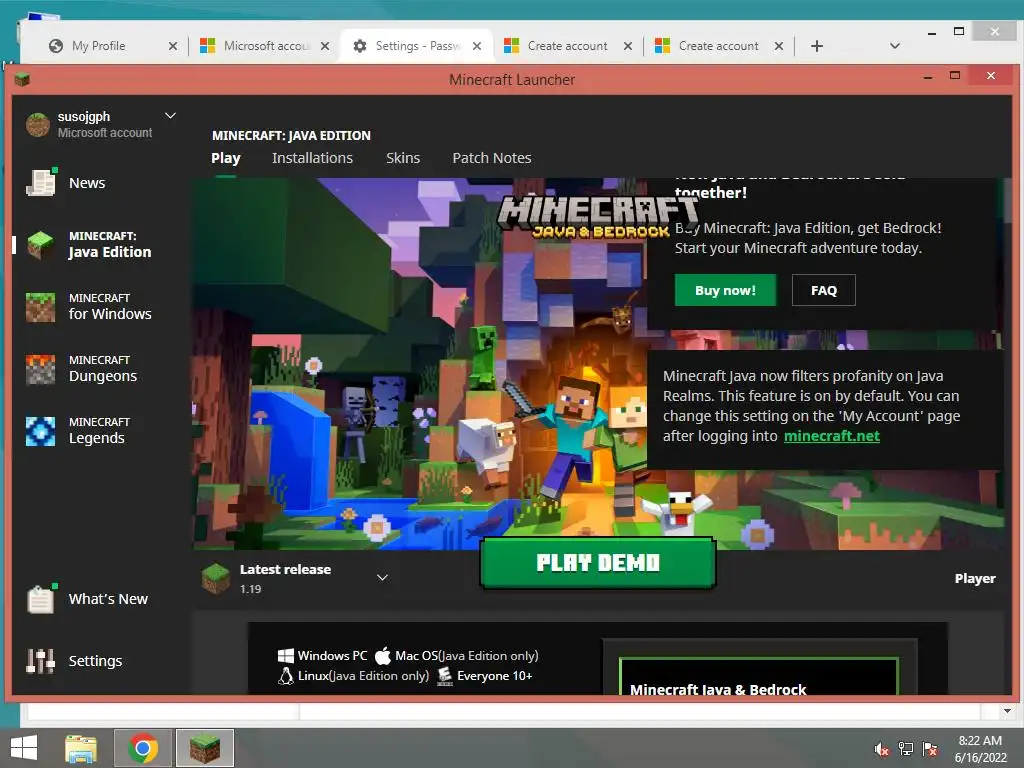1024x768 pixels.
Task: Open the launcher Settings sliders icon
Action: coord(40,661)
